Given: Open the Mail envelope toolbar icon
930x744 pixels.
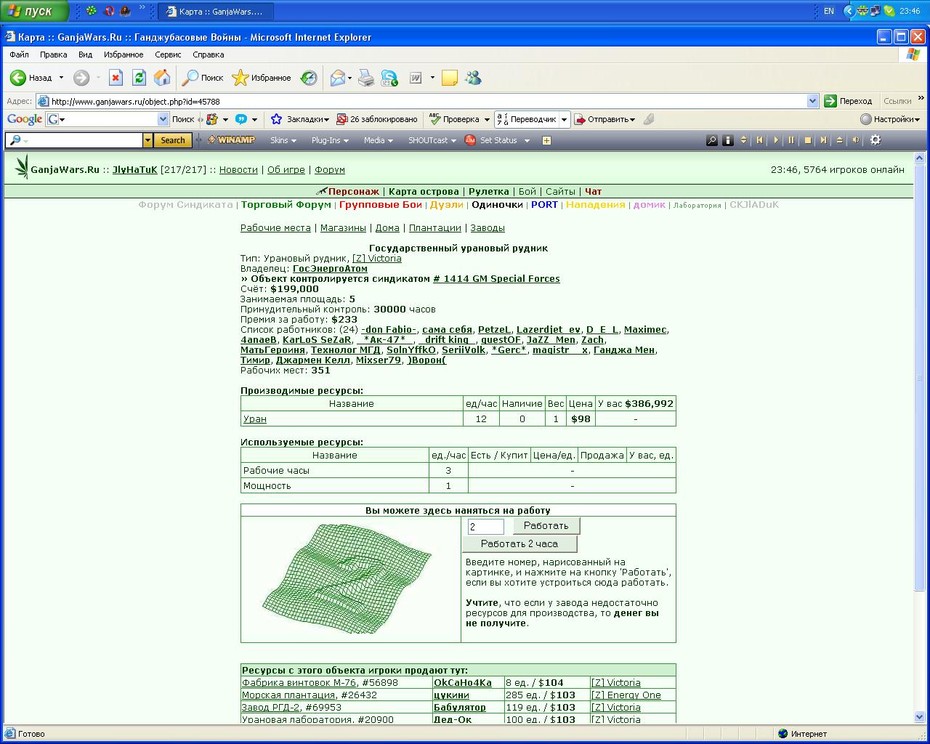Looking at the screenshot, I should pos(337,78).
